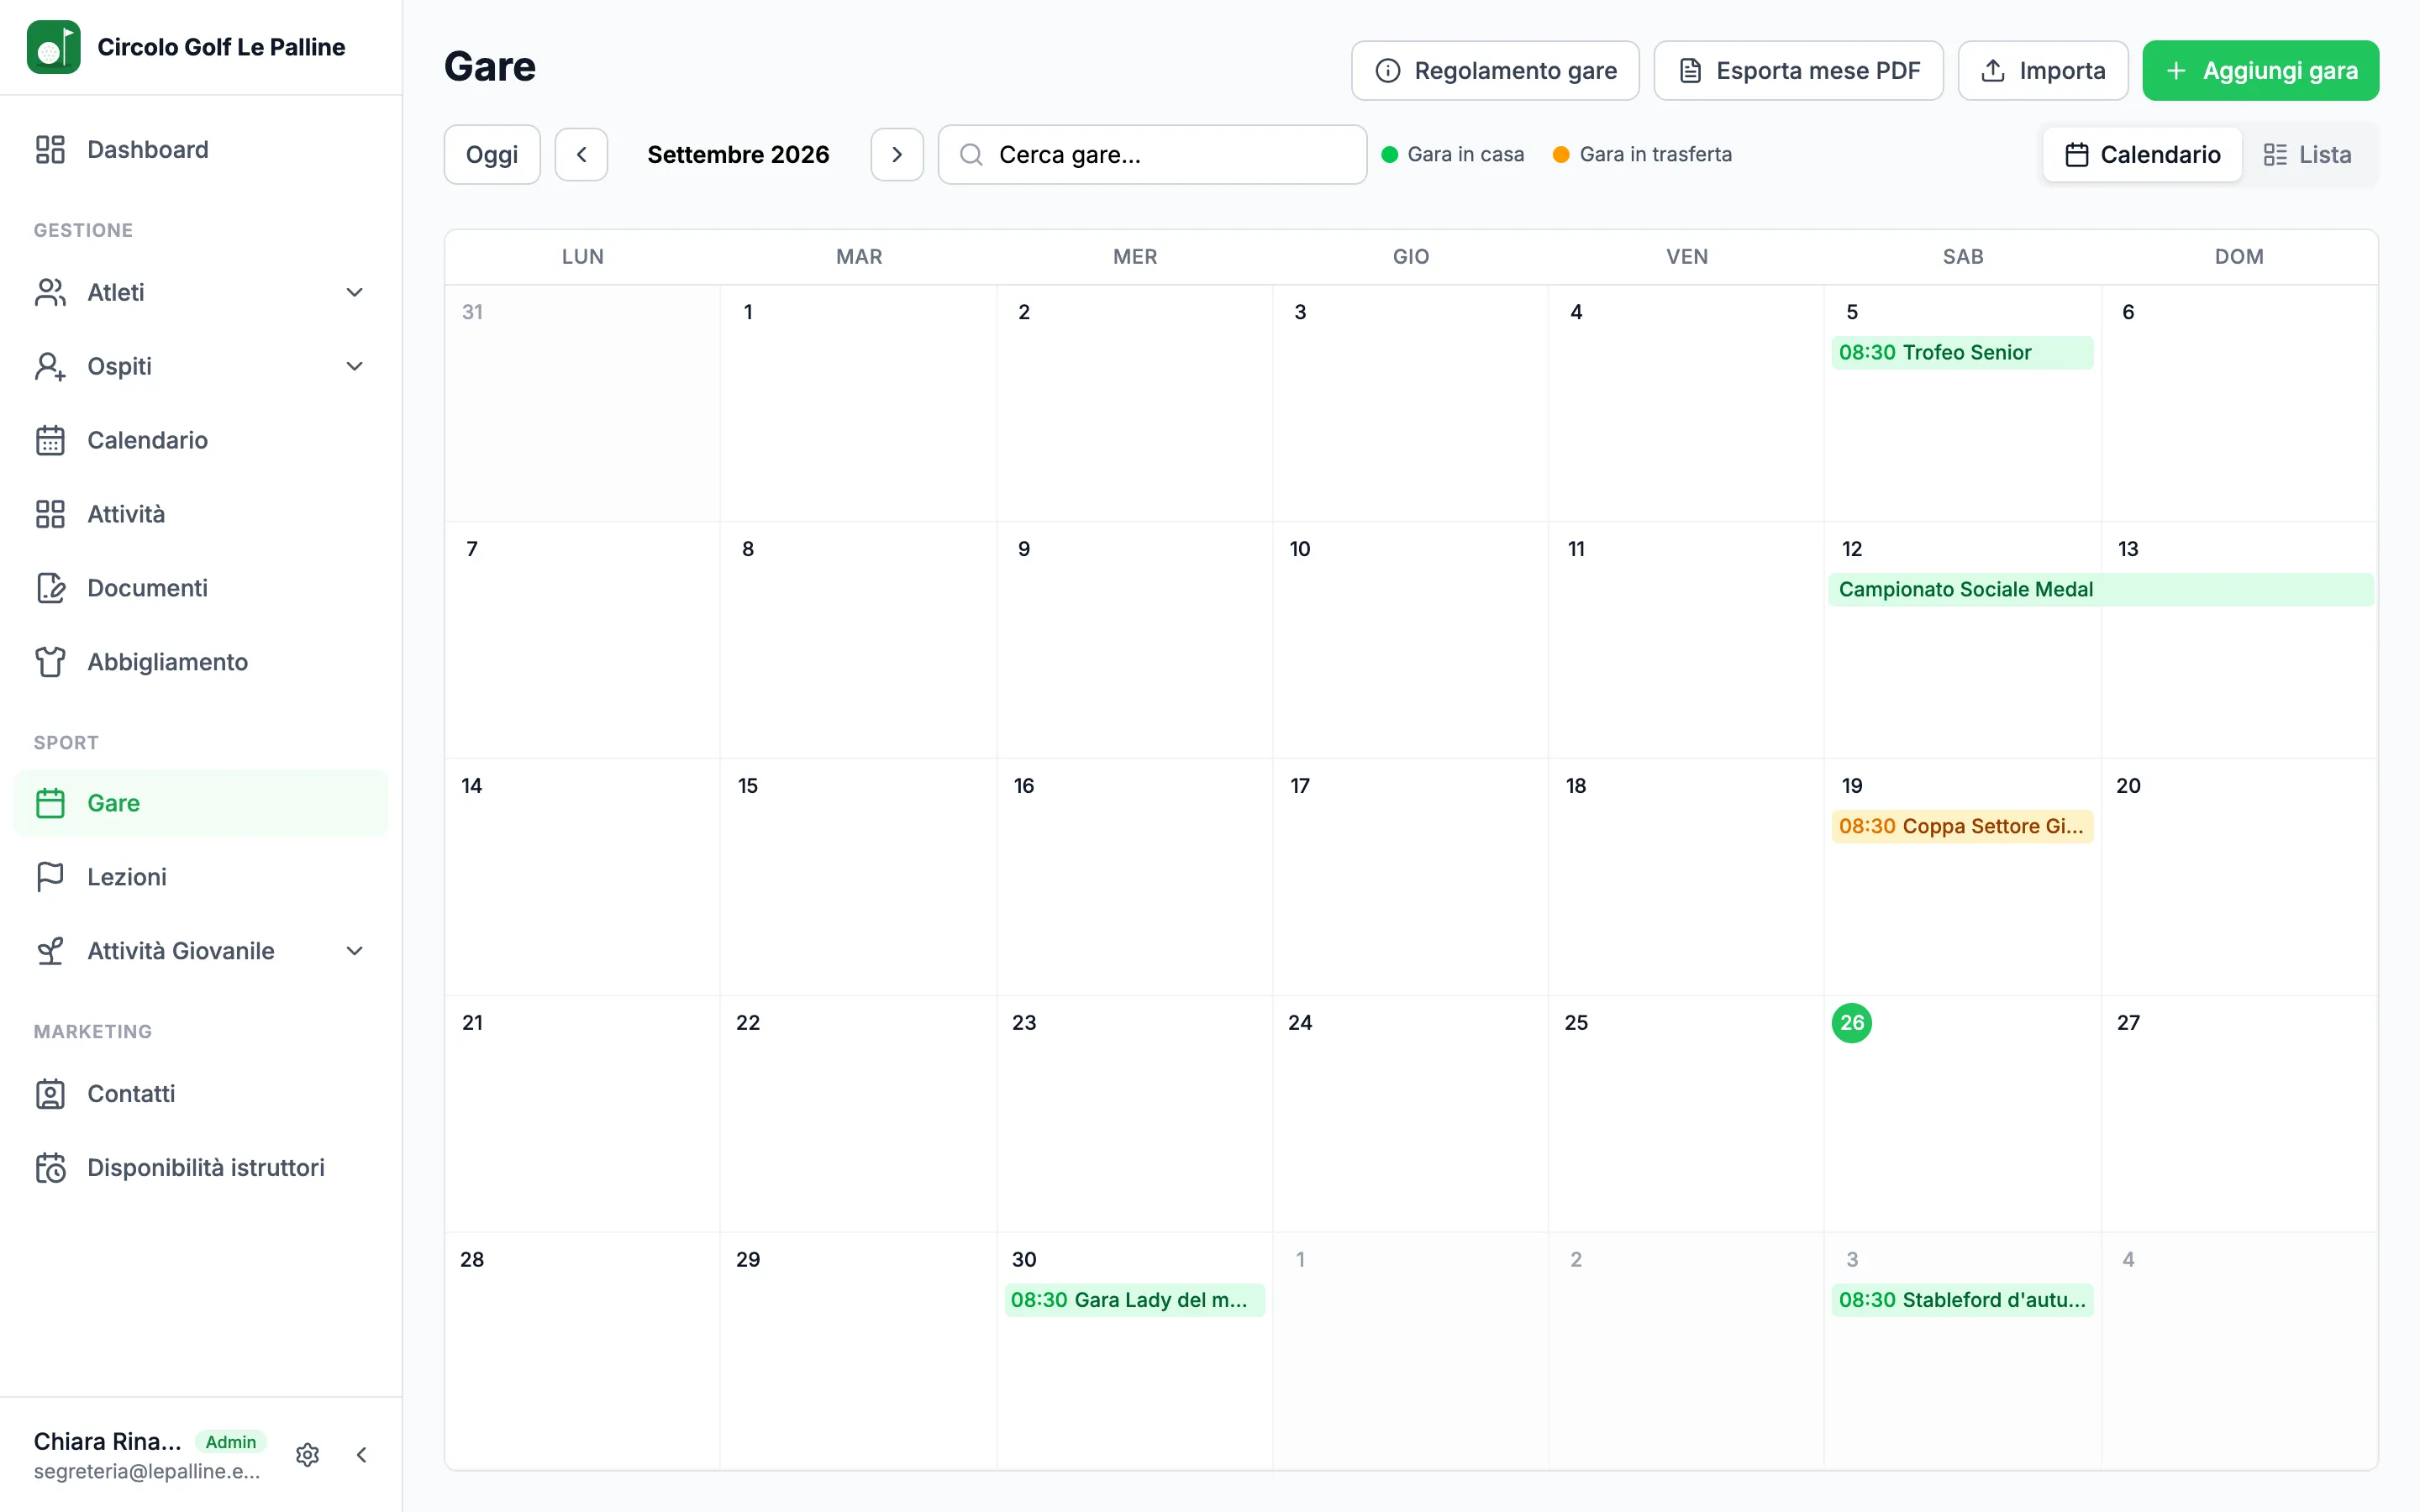Screen dimensions: 2420x1512
Task: Open the Campionato Sociale Medal event
Action: click(2102, 590)
